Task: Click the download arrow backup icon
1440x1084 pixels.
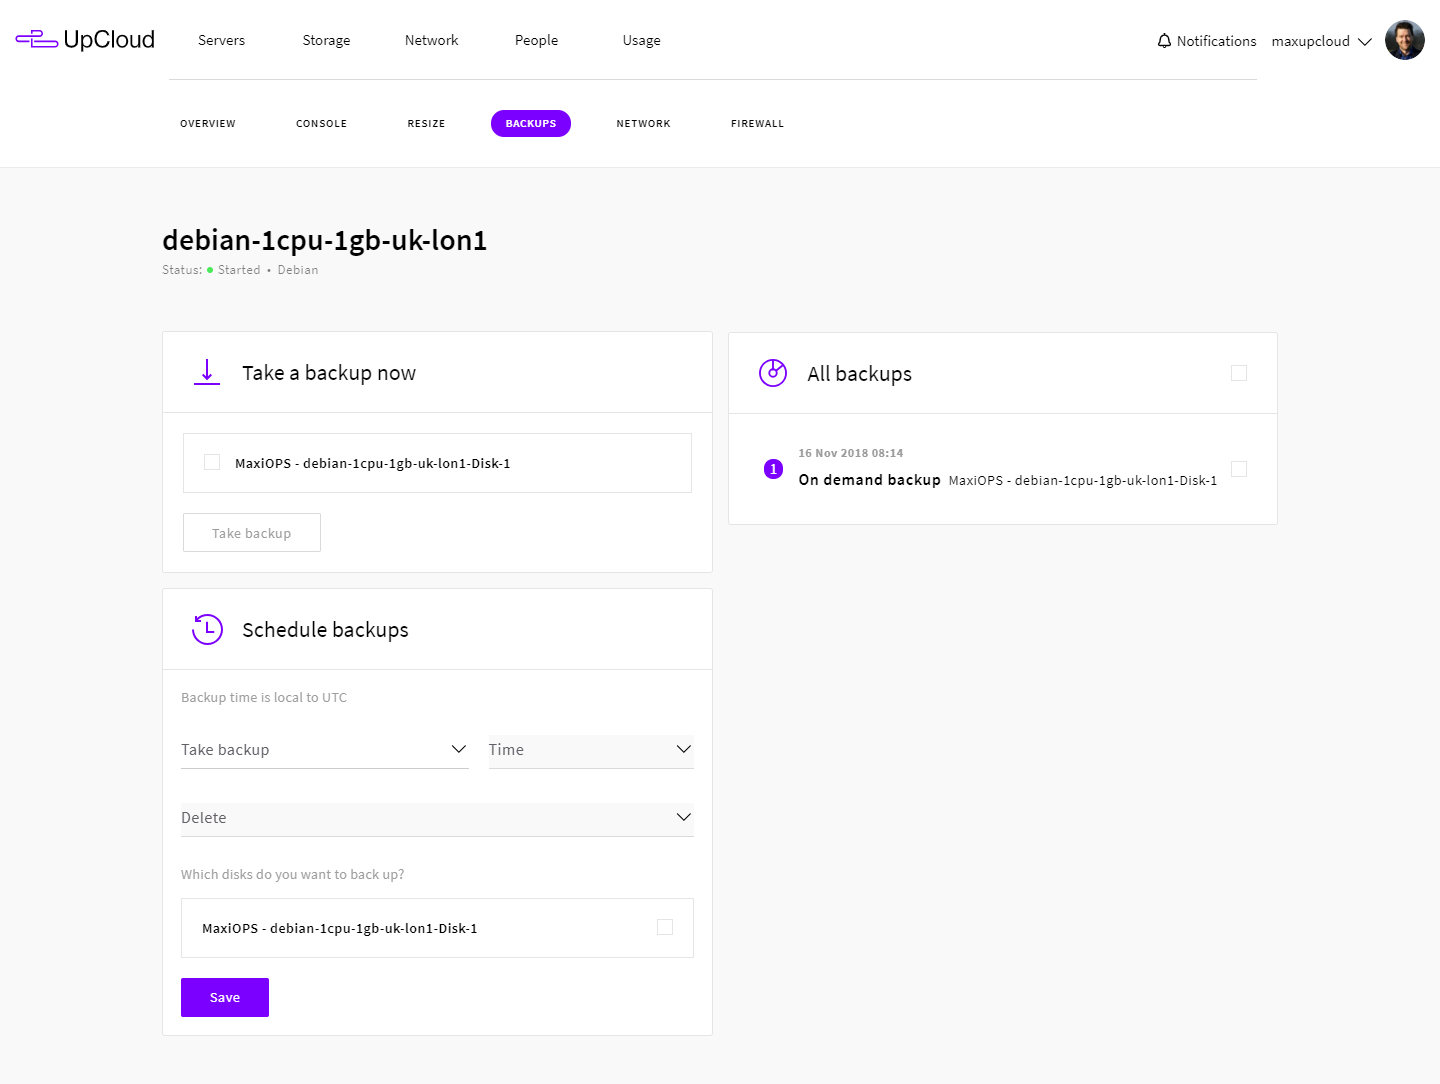Action: click(x=207, y=373)
